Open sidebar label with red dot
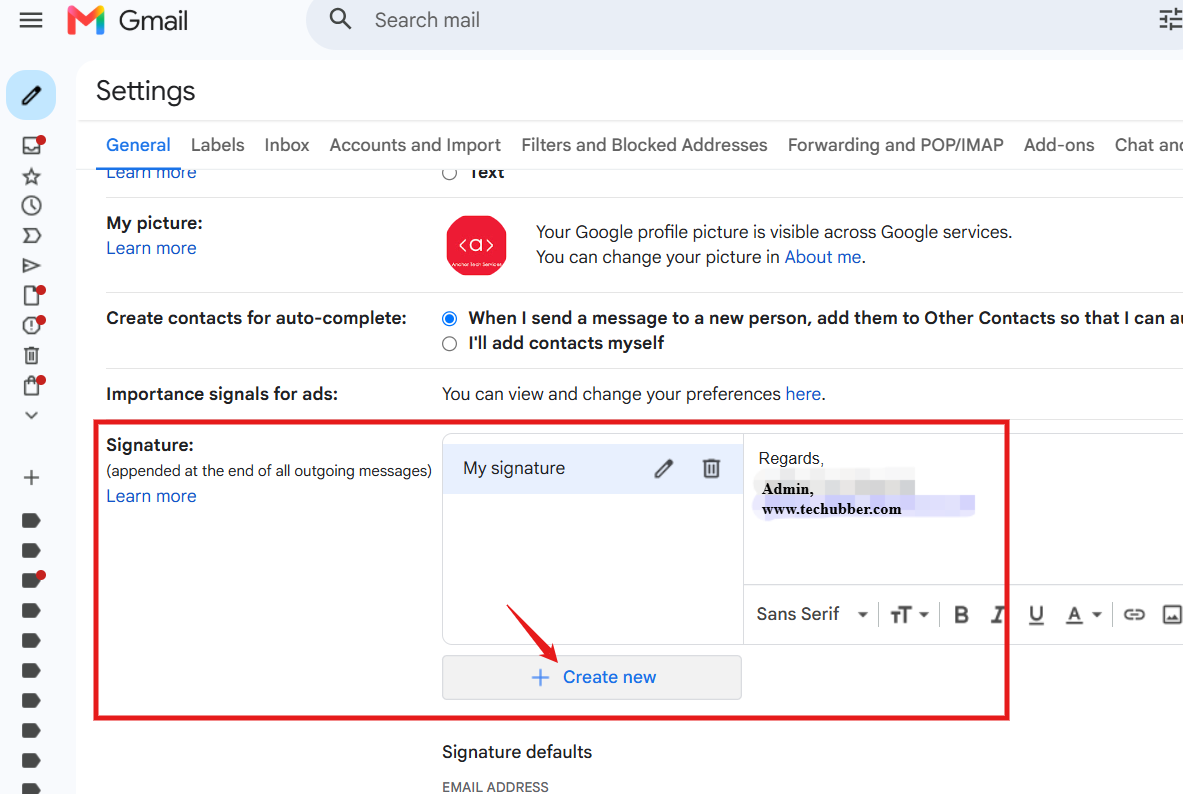The width and height of the screenshot is (1183, 794). coord(32,580)
